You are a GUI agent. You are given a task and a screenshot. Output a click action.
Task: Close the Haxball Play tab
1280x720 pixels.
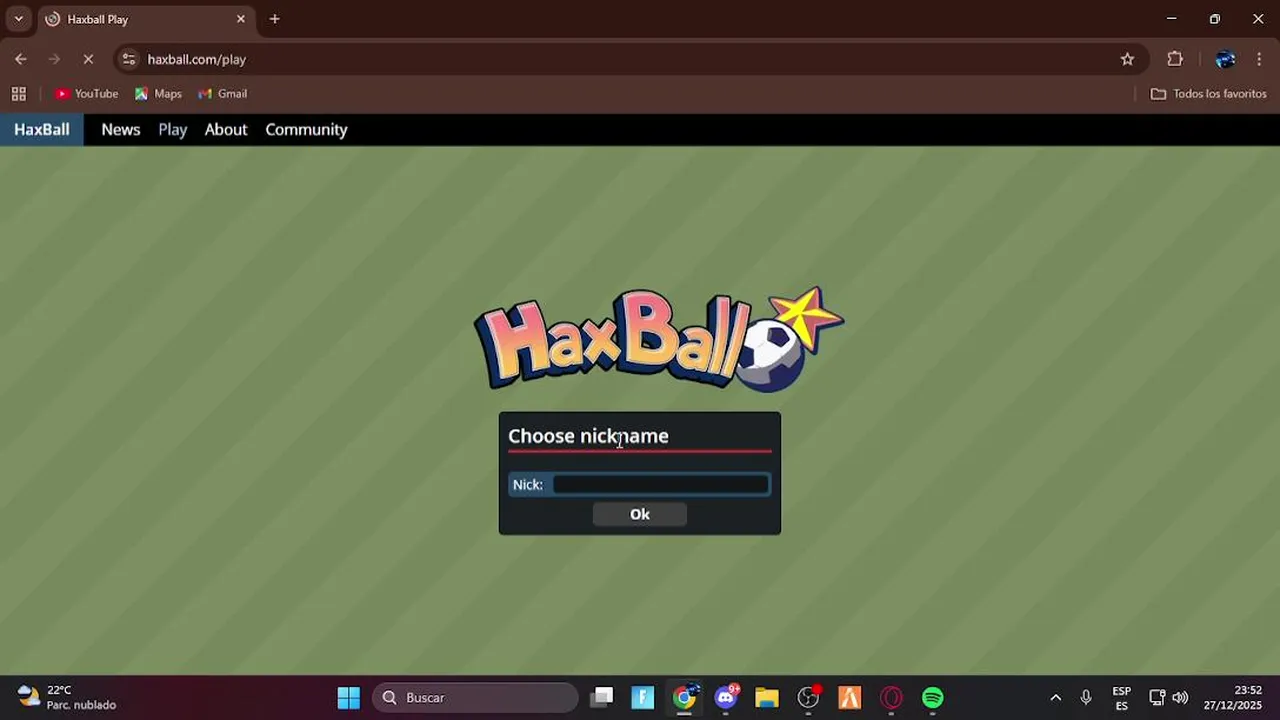(240, 19)
